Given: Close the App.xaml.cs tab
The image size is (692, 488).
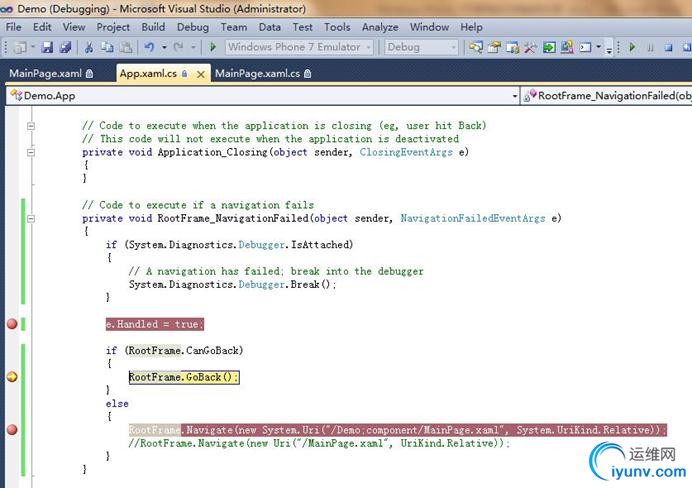Looking at the screenshot, I should click(200, 73).
